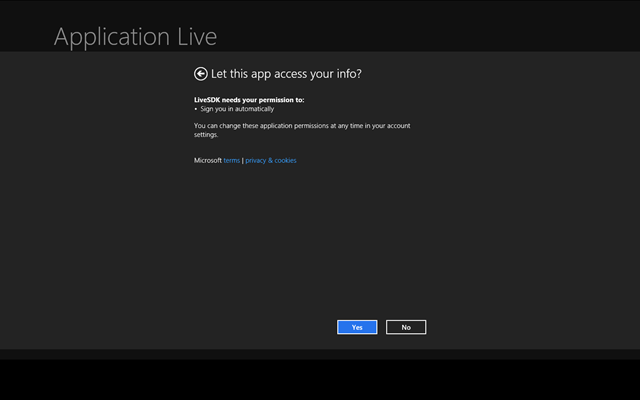This screenshot has width=640, height=400.
Task: Open the Microsoft terms link
Action: (231, 160)
